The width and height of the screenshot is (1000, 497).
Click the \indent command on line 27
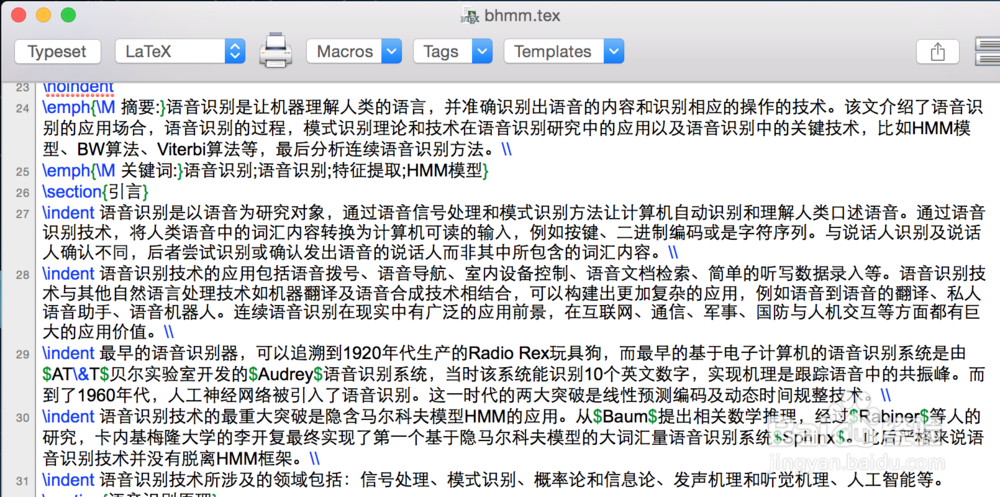tap(68, 212)
